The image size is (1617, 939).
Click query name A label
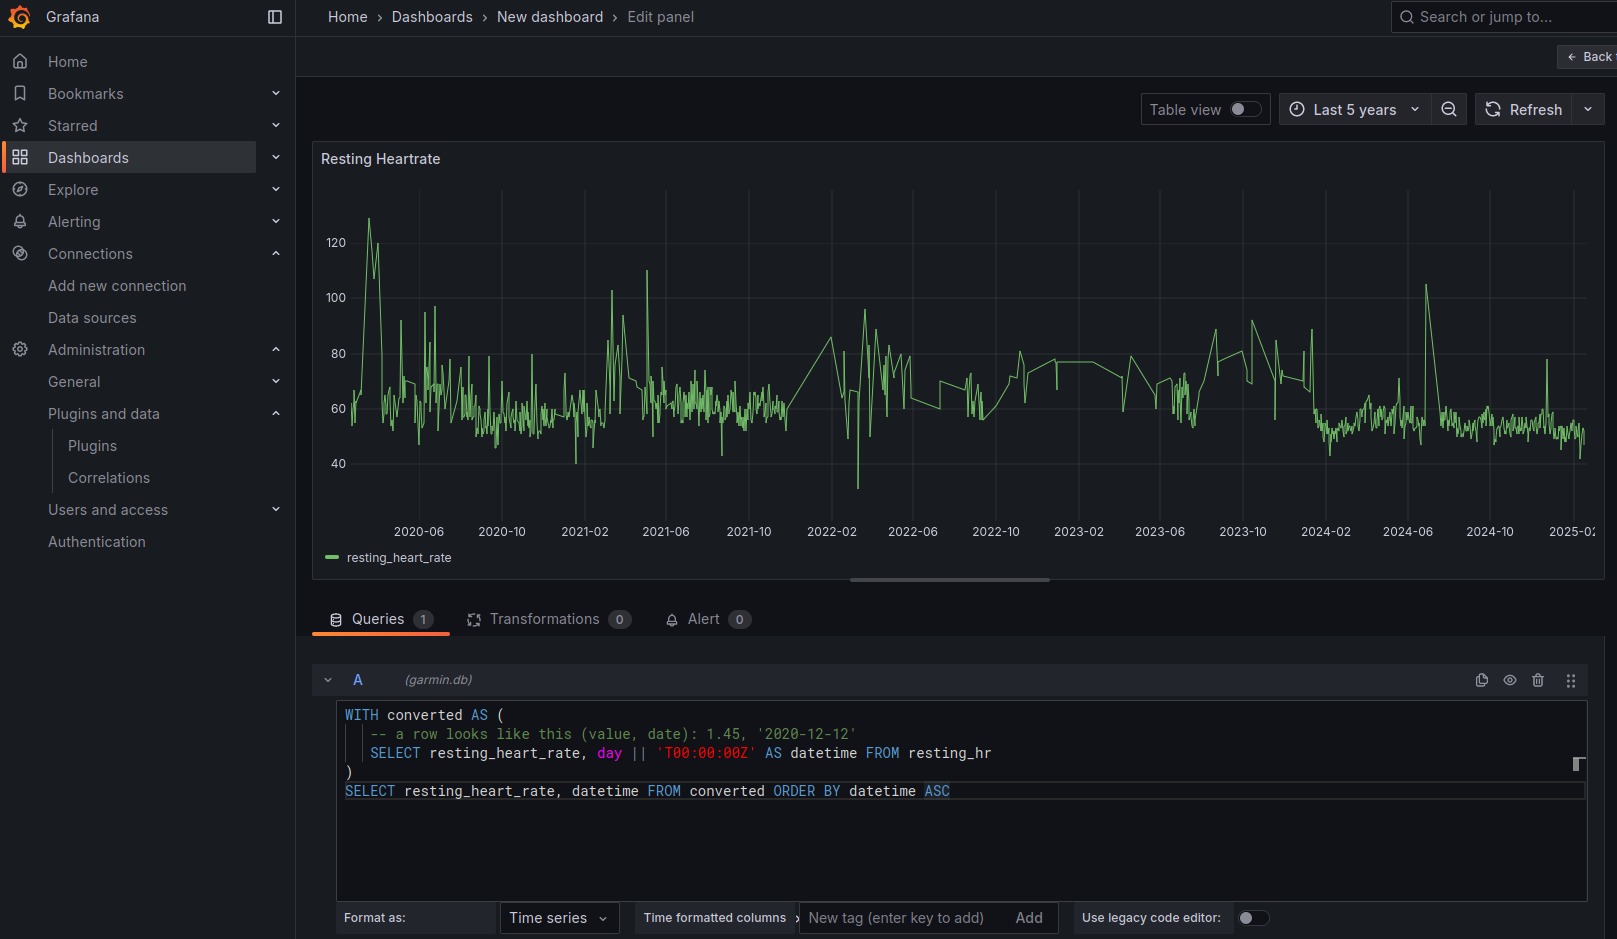[x=358, y=681]
